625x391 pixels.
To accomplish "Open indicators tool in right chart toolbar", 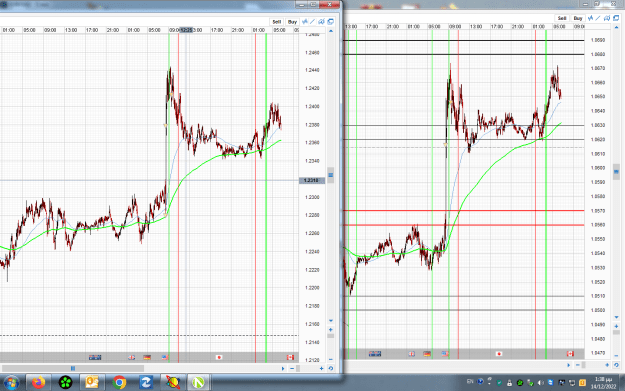I will 590,18.
